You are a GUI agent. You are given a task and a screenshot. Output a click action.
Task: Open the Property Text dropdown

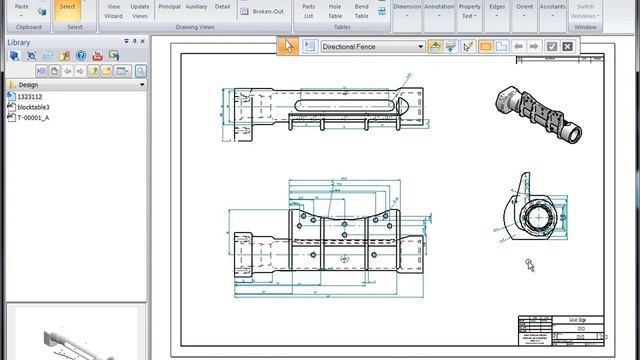[469, 11]
